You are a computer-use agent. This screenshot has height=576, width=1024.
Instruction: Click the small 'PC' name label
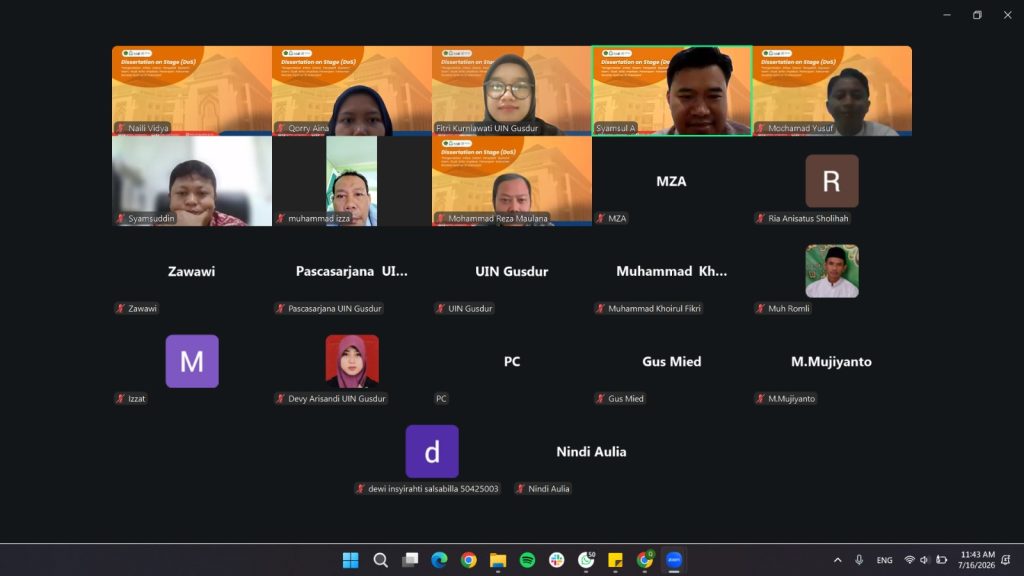click(x=441, y=398)
